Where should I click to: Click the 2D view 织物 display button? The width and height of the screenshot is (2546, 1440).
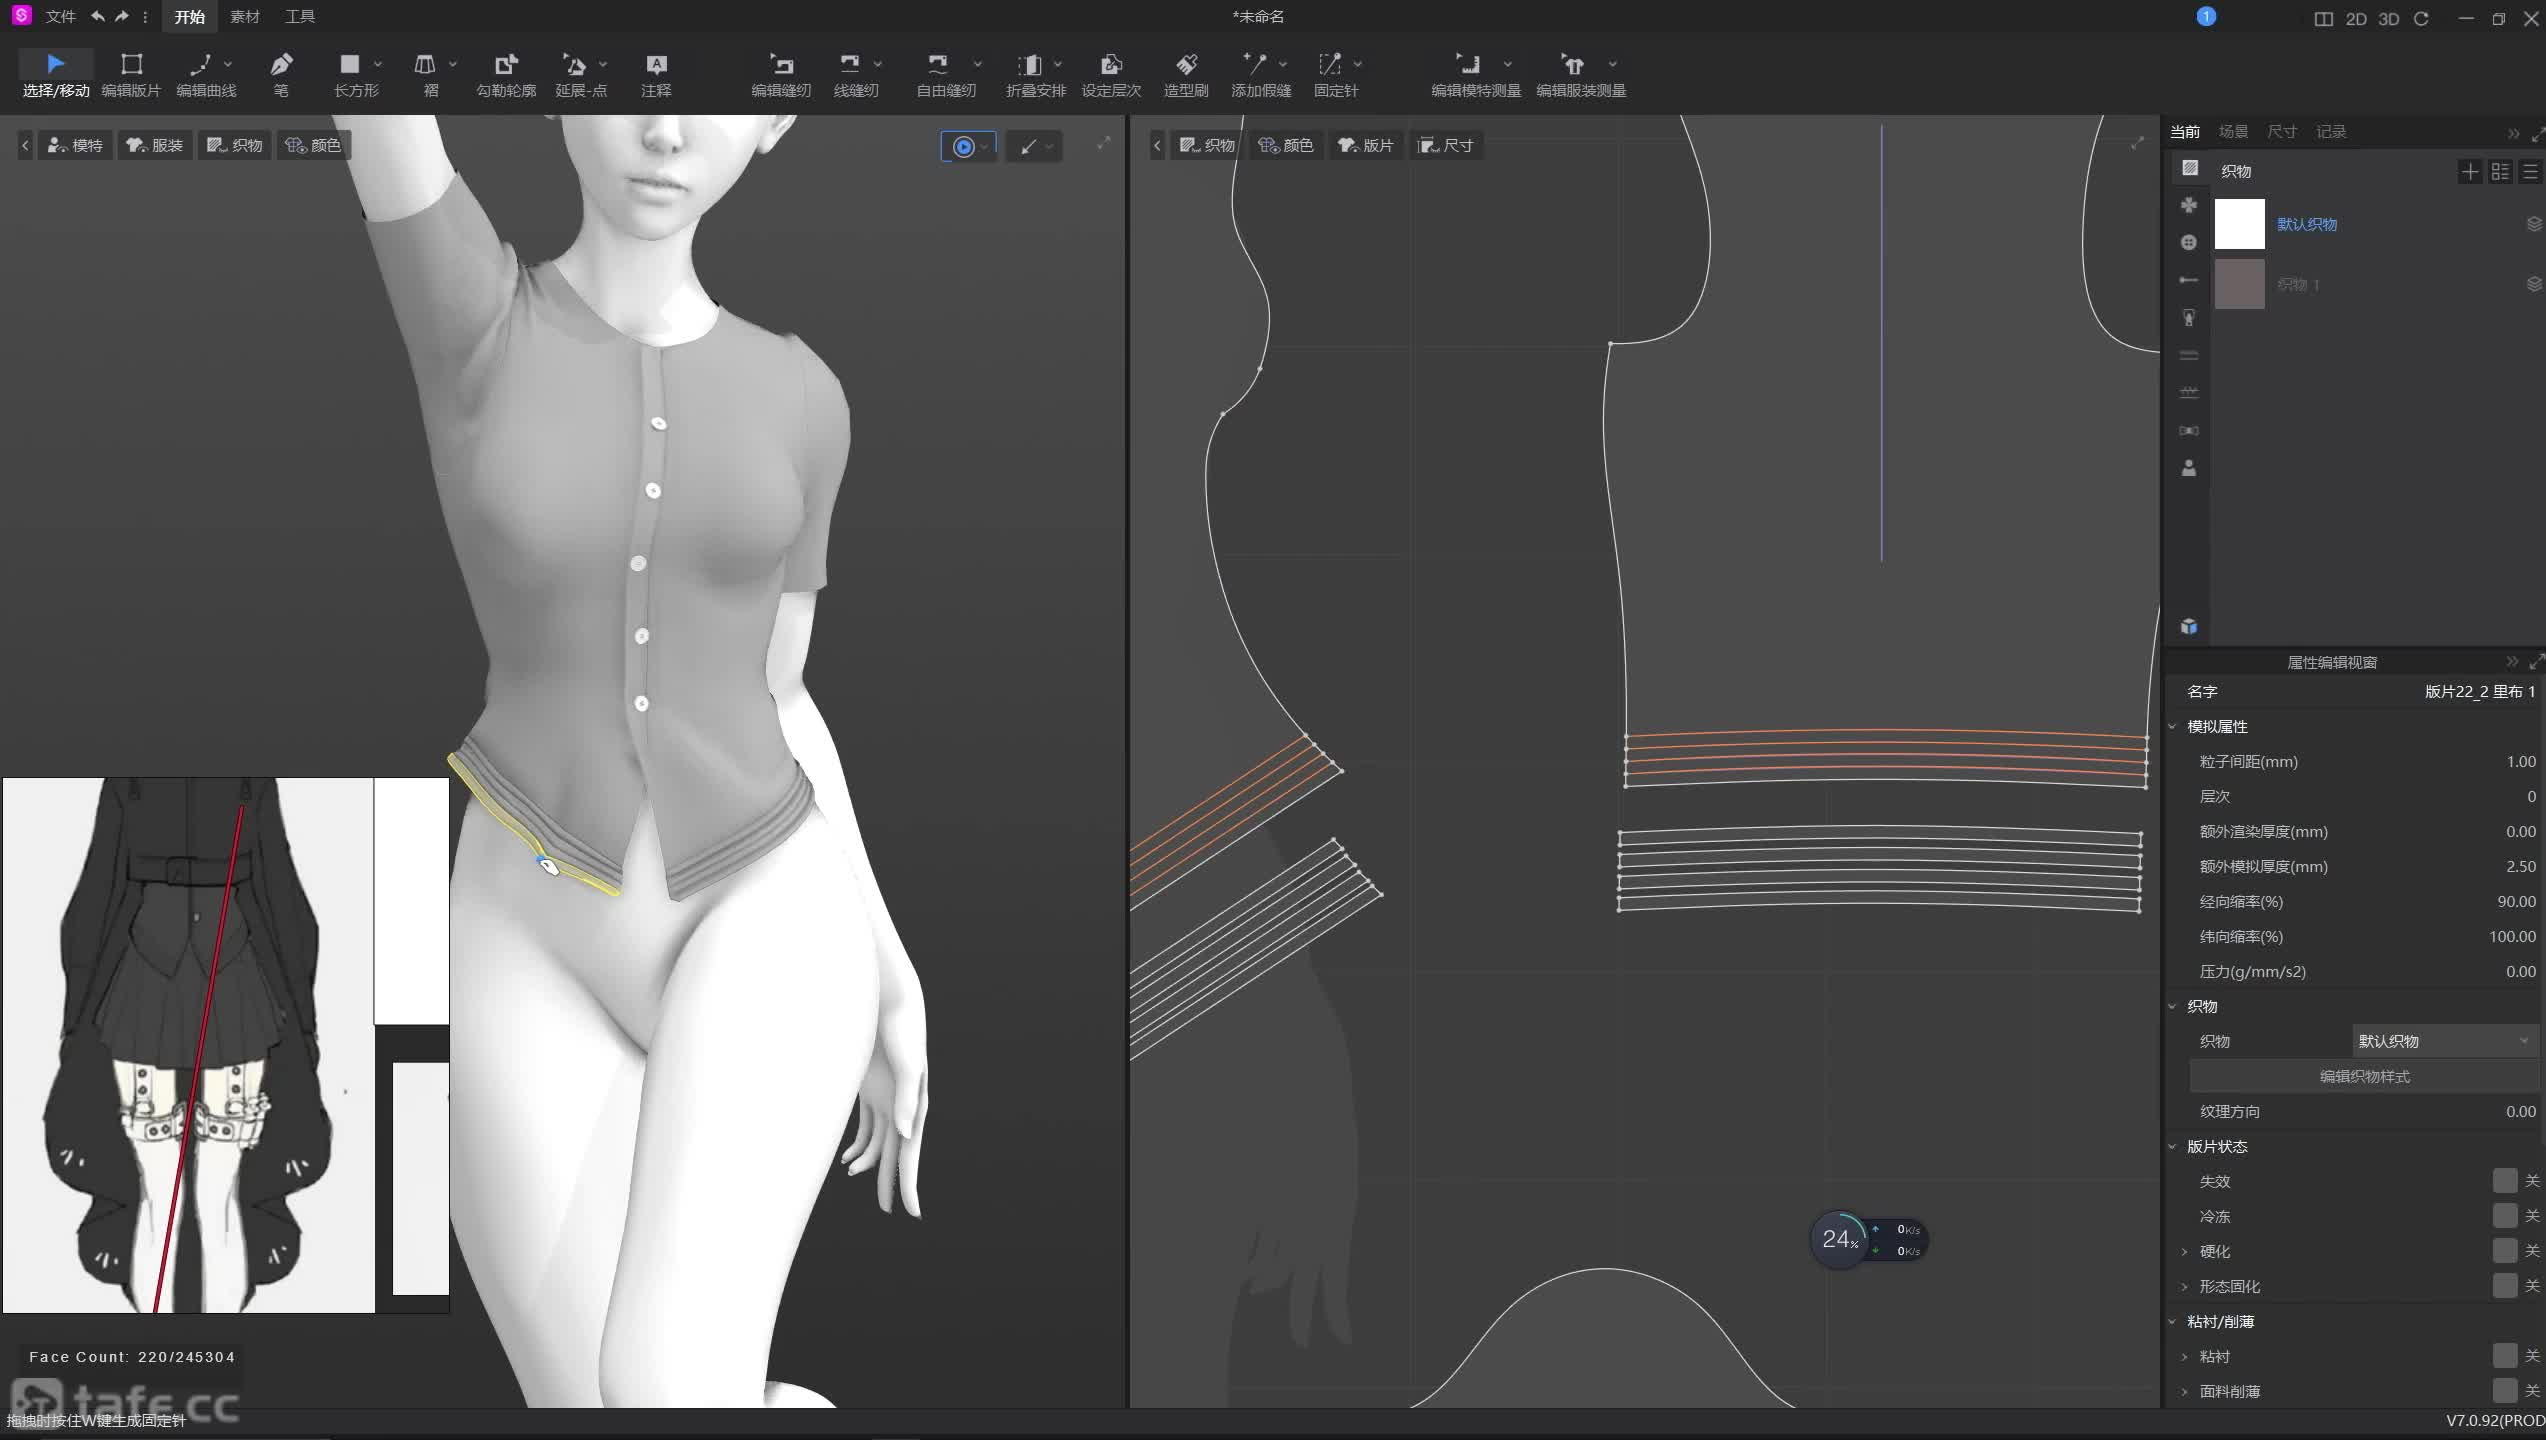point(1207,145)
